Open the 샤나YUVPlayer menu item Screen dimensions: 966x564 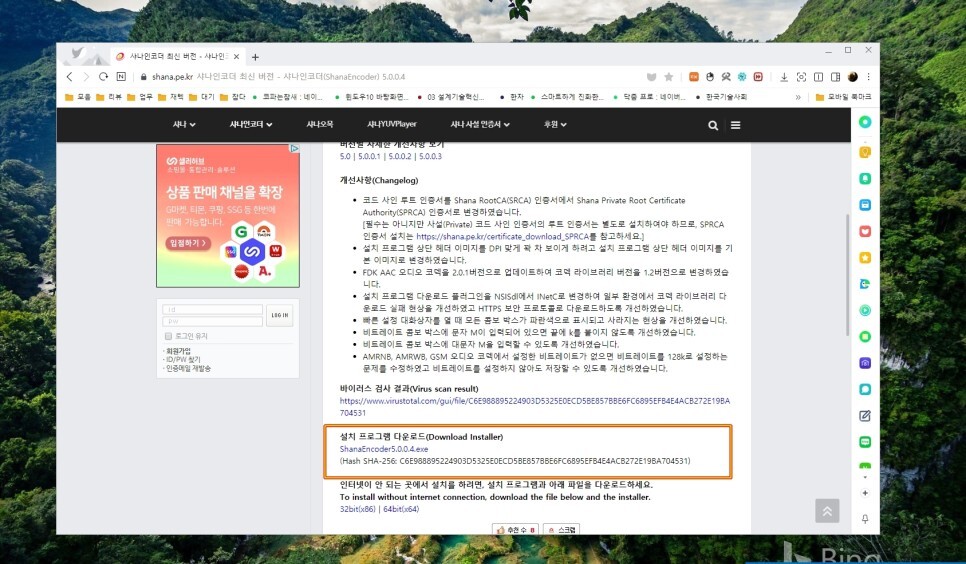[x=392, y=125]
